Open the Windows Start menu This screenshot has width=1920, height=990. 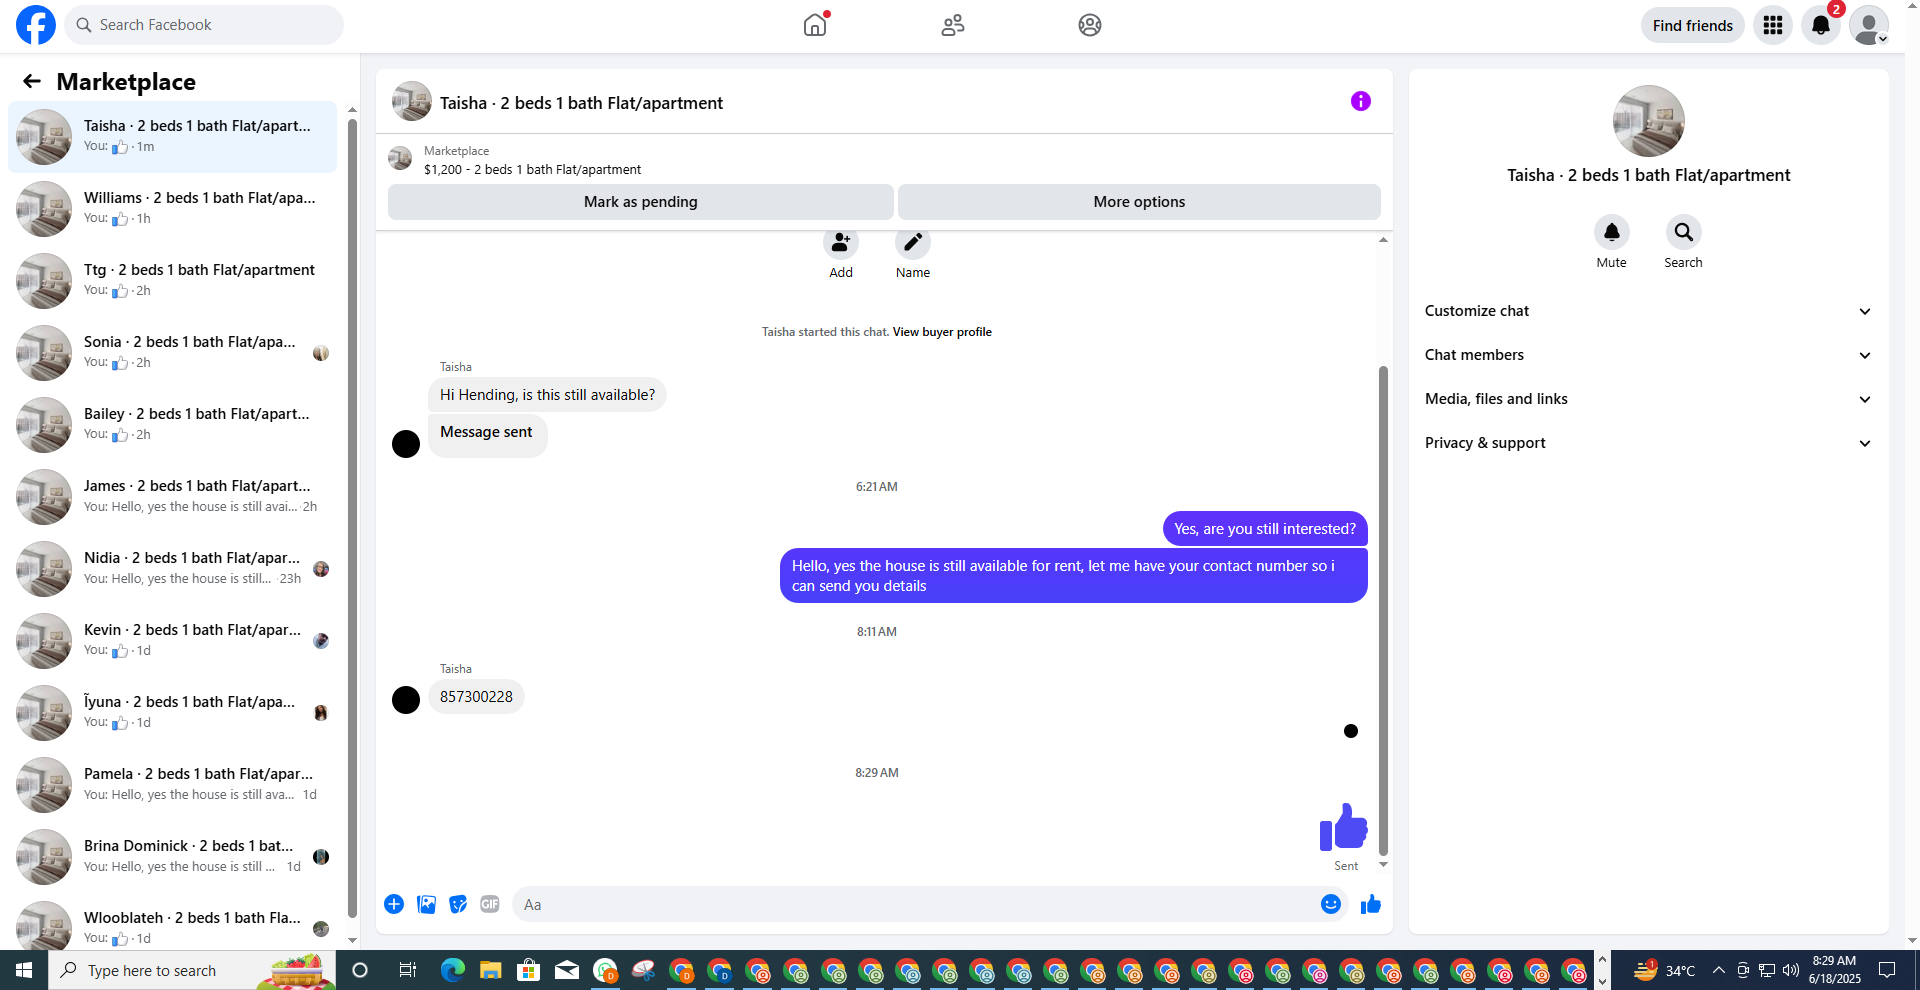click(24, 970)
